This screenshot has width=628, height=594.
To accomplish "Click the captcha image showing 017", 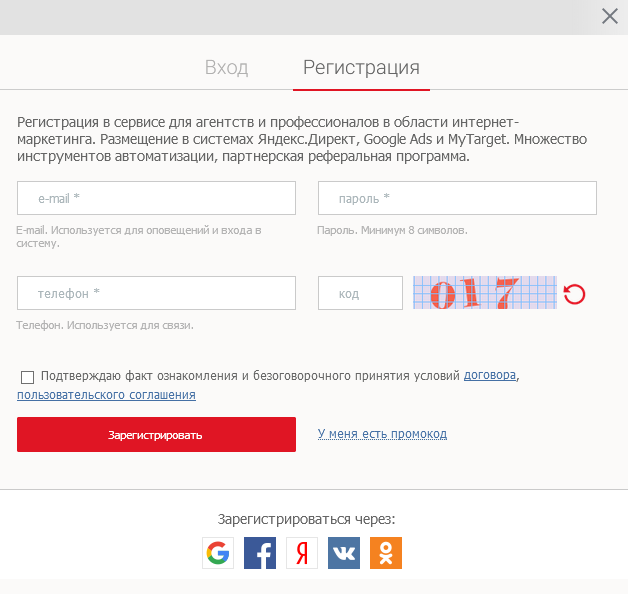I will click(x=485, y=293).
